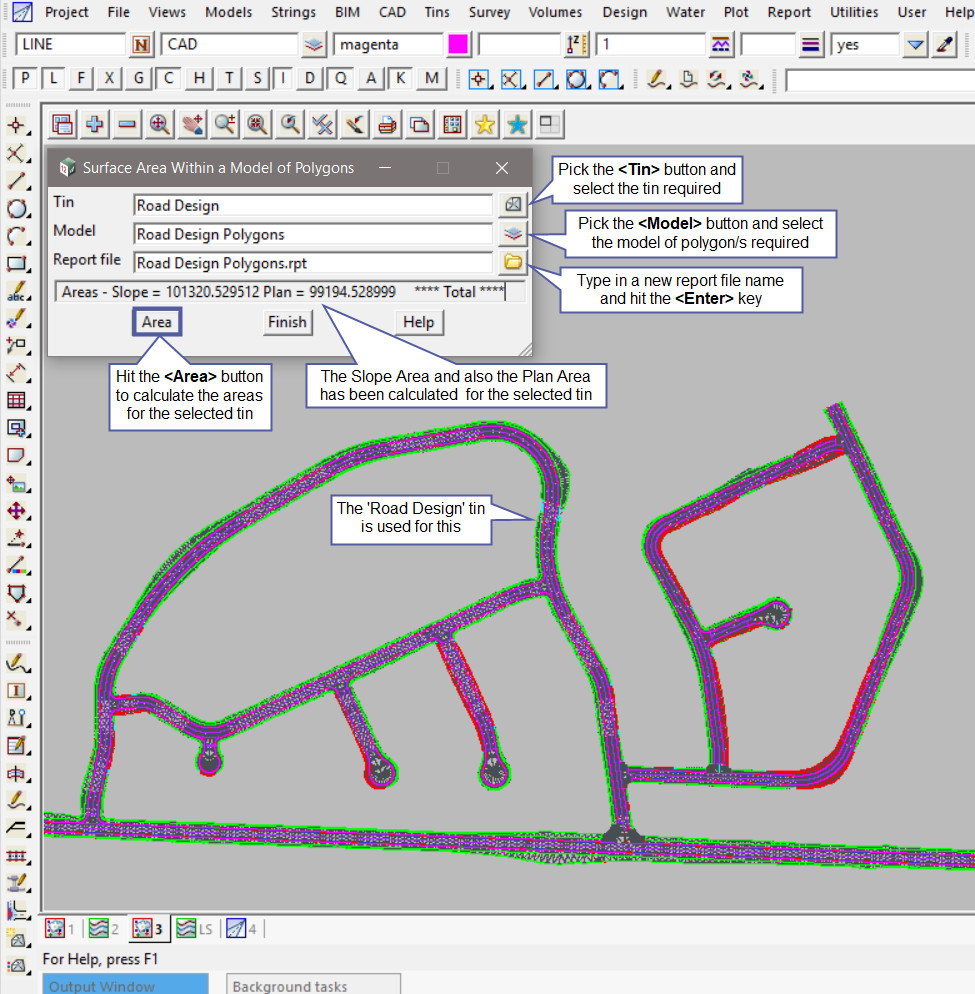Click the yellow star icon in view toolbar

point(484,124)
